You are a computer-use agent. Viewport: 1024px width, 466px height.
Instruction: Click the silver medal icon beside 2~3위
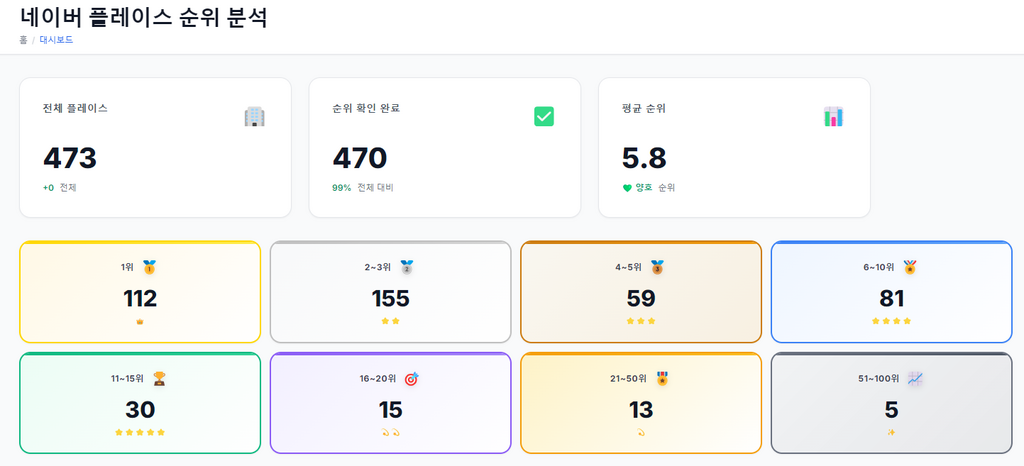click(407, 267)
